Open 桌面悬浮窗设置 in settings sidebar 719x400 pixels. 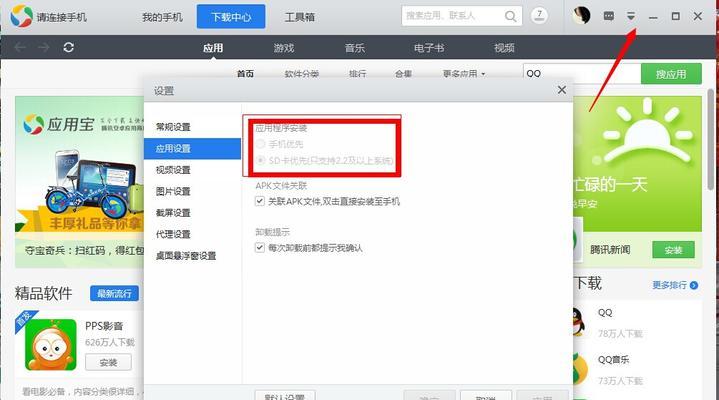click(x=192, y=256)
